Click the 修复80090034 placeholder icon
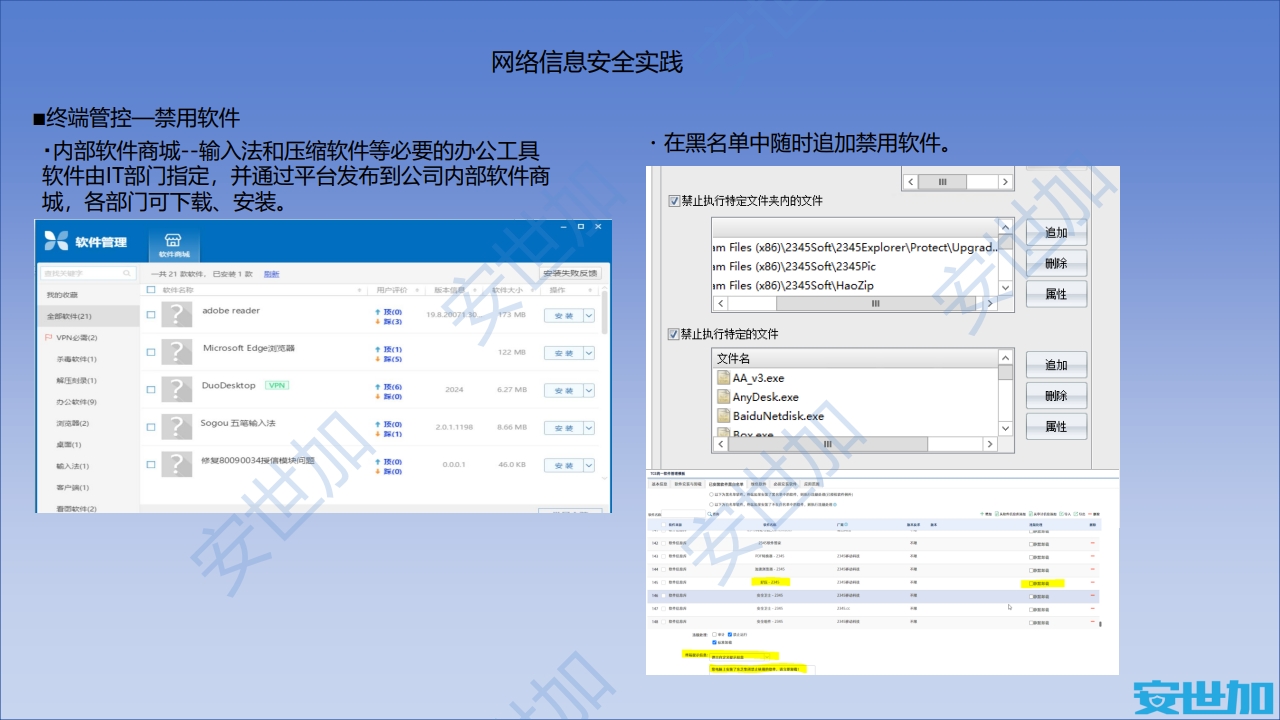Viewport: 1280px width, 720px height. tap(177, 464)
